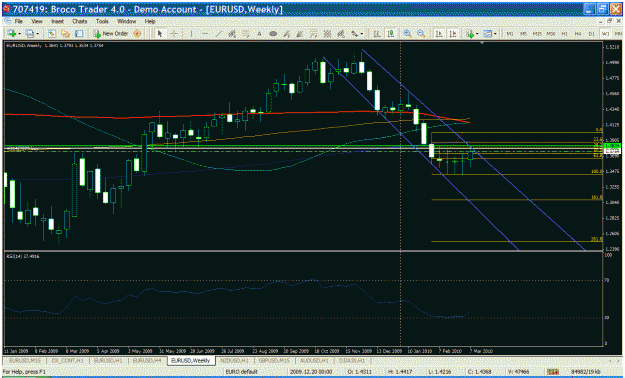Open the DJIA30,H1 chart tab
The height and width of the screenshot is (378, 625).
(x=352, y=360)
